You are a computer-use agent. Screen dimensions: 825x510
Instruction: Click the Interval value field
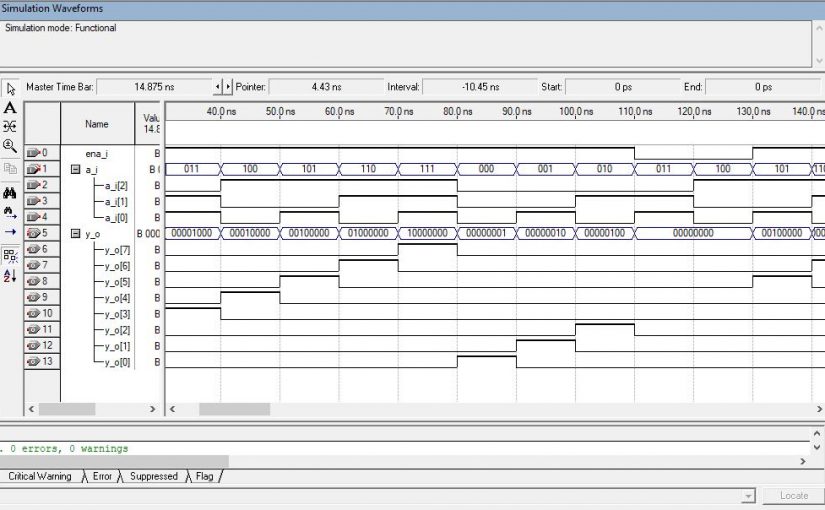[x=480, y=87]
